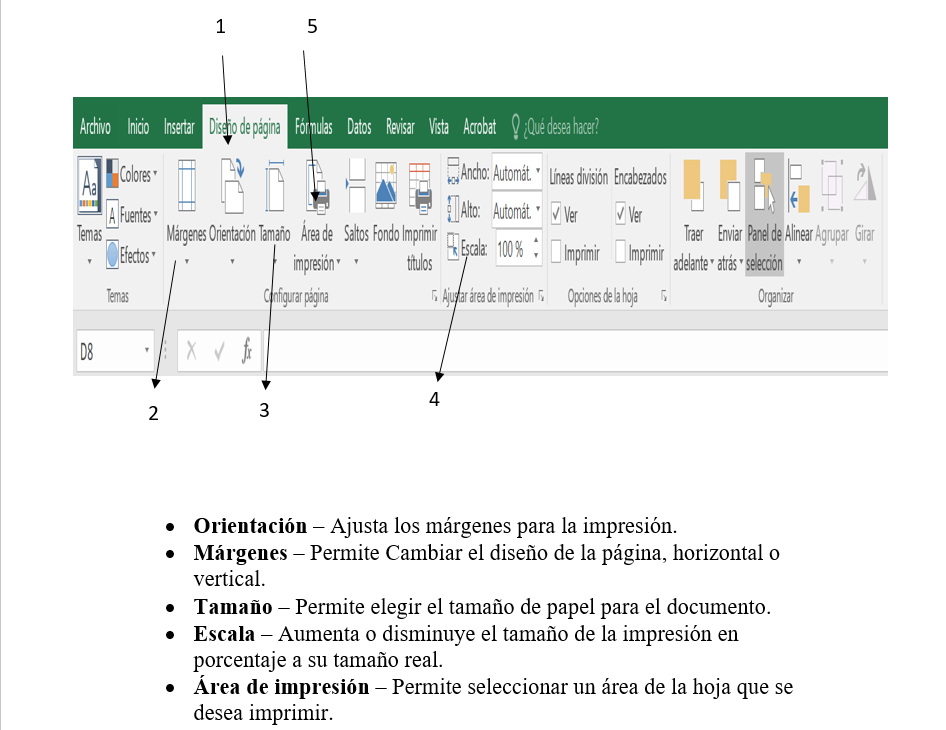This screenshot has width=946, height=730.
Task: Click the Márgenes icon
Action: (x=186, y=185)
